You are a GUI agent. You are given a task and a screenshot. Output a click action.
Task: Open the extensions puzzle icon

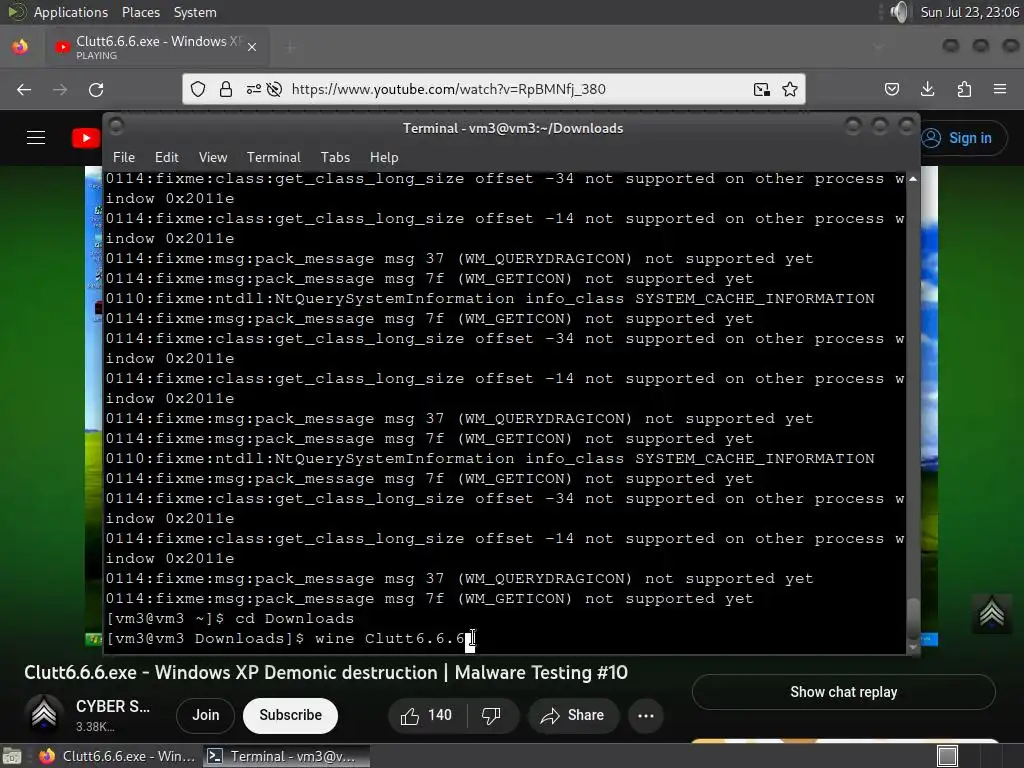[964, 89]
